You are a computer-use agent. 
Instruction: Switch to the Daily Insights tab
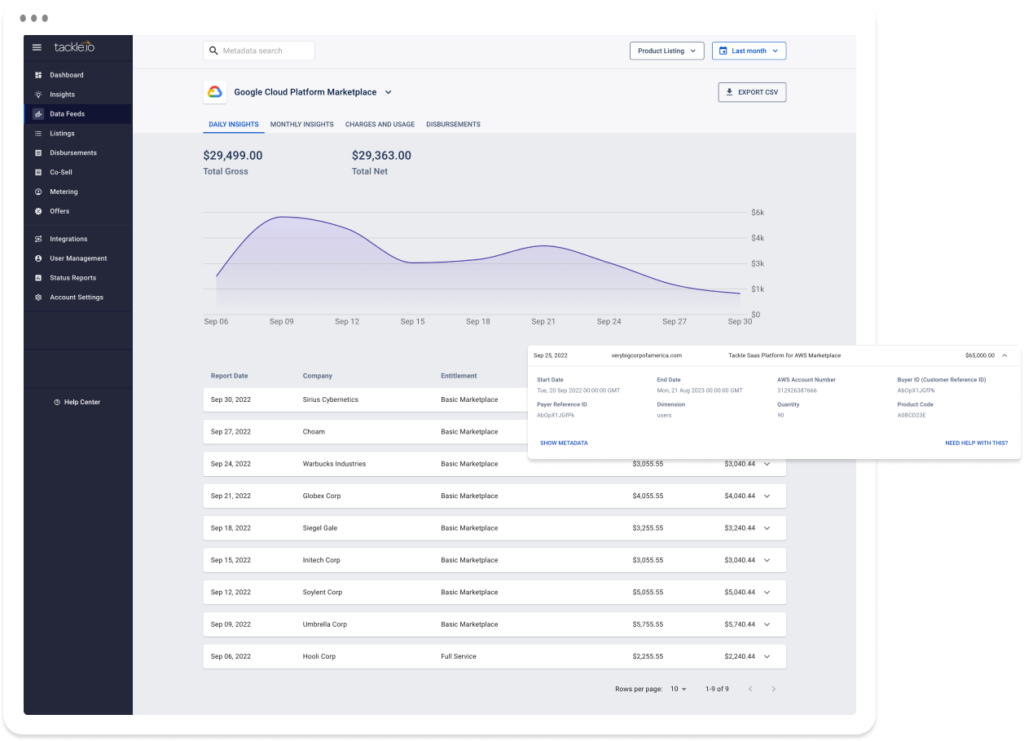234,124
